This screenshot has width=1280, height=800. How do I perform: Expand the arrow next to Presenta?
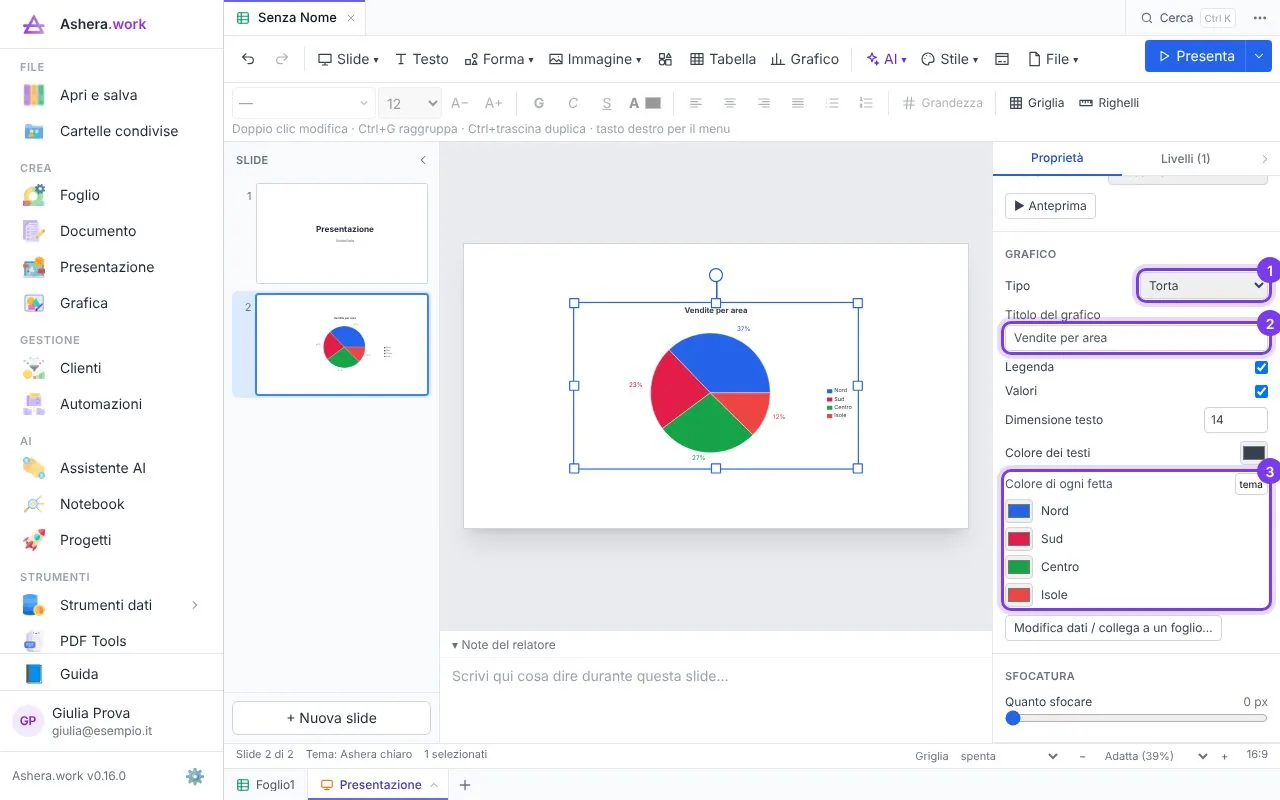(1257, 56)
